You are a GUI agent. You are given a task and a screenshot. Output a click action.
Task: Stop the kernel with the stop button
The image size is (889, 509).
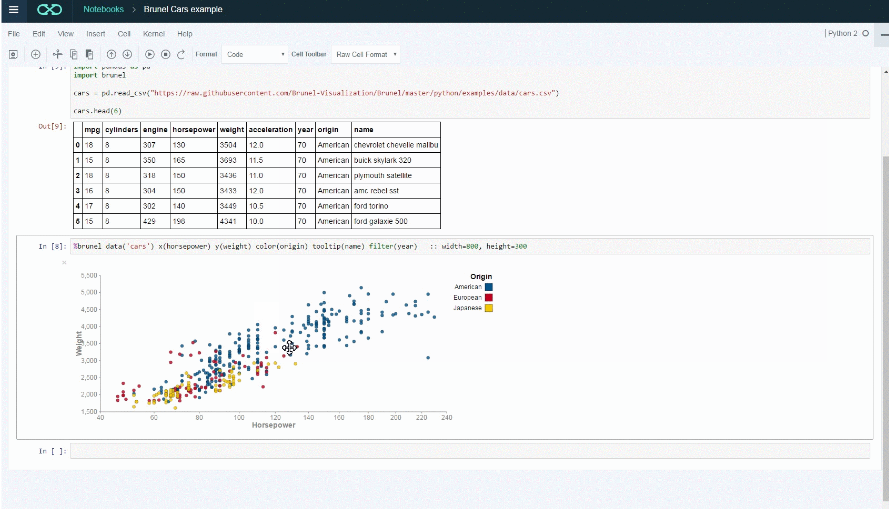tap(166, 54)
